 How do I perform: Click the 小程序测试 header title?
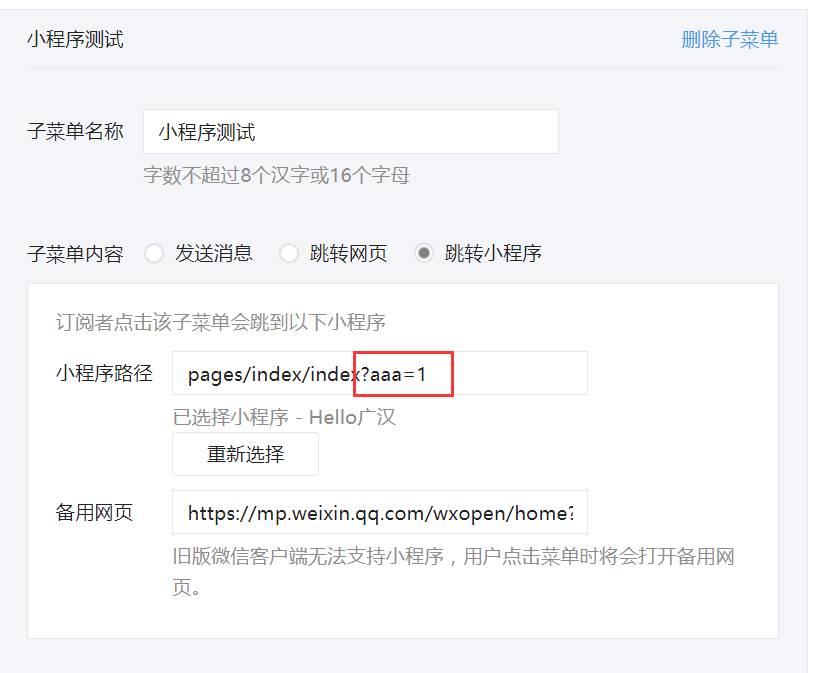[75, 39]
